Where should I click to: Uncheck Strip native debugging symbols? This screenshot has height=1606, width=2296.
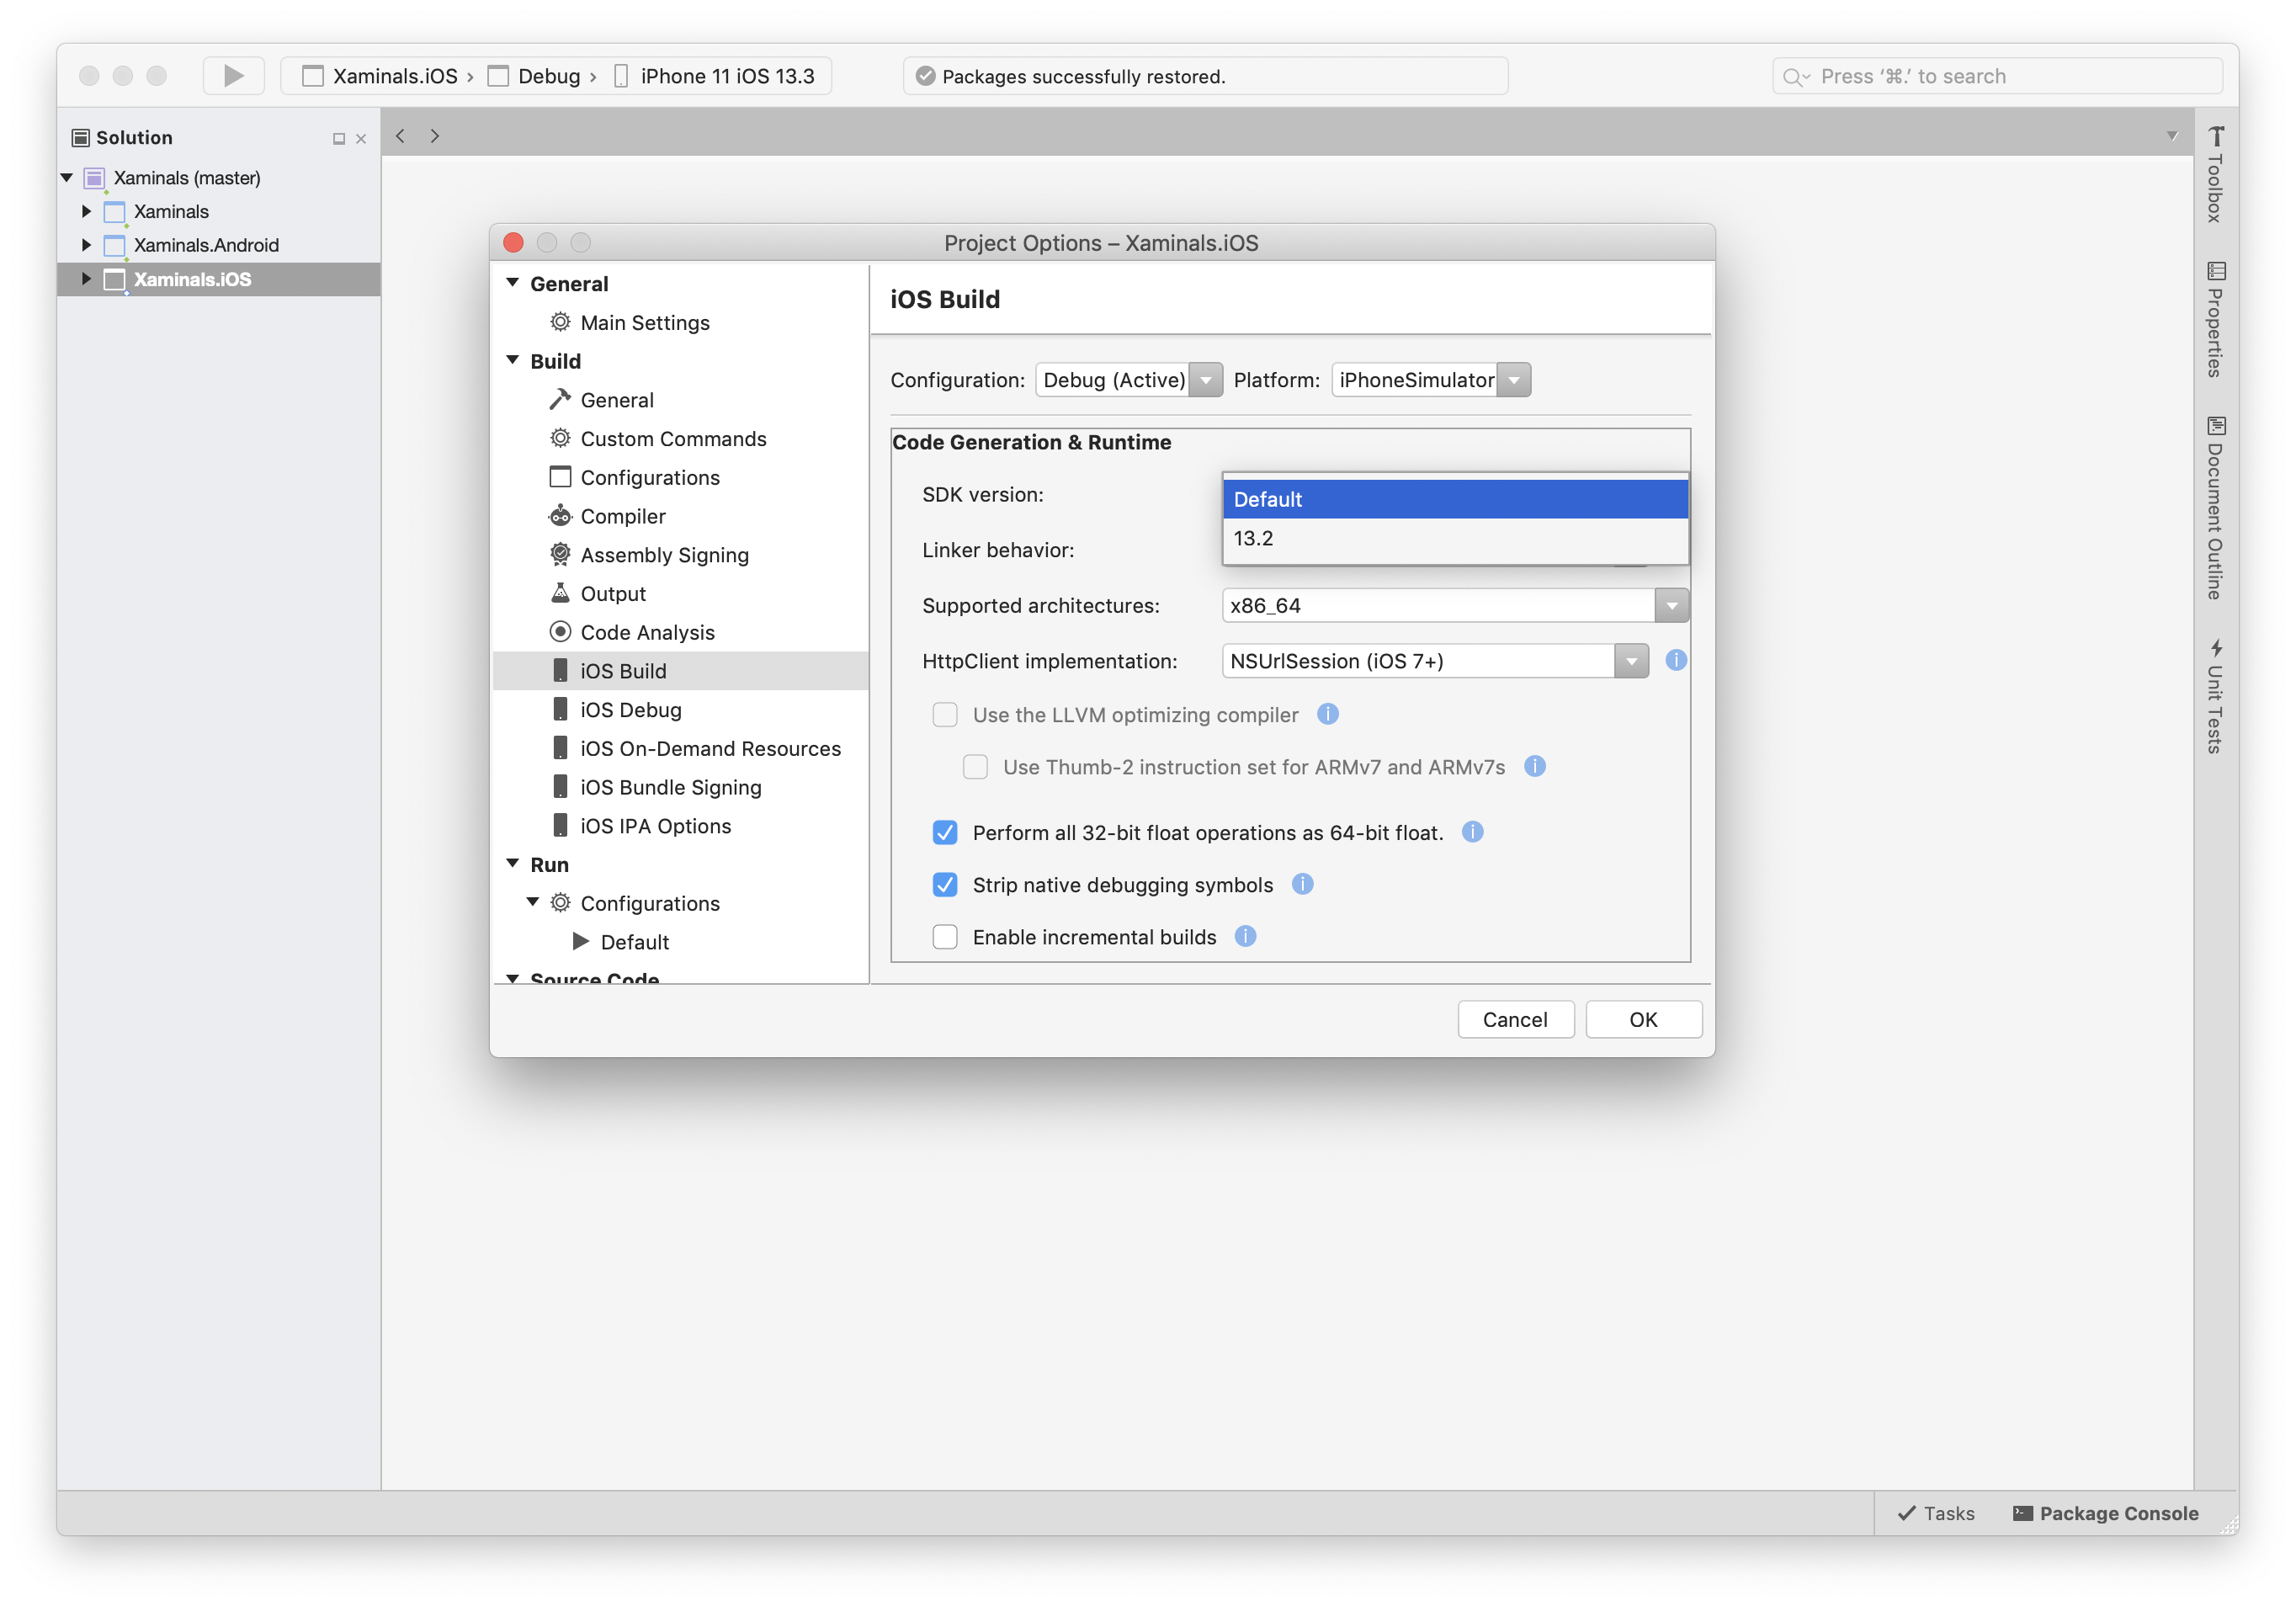pyautogui.click(x=945, y=884)
